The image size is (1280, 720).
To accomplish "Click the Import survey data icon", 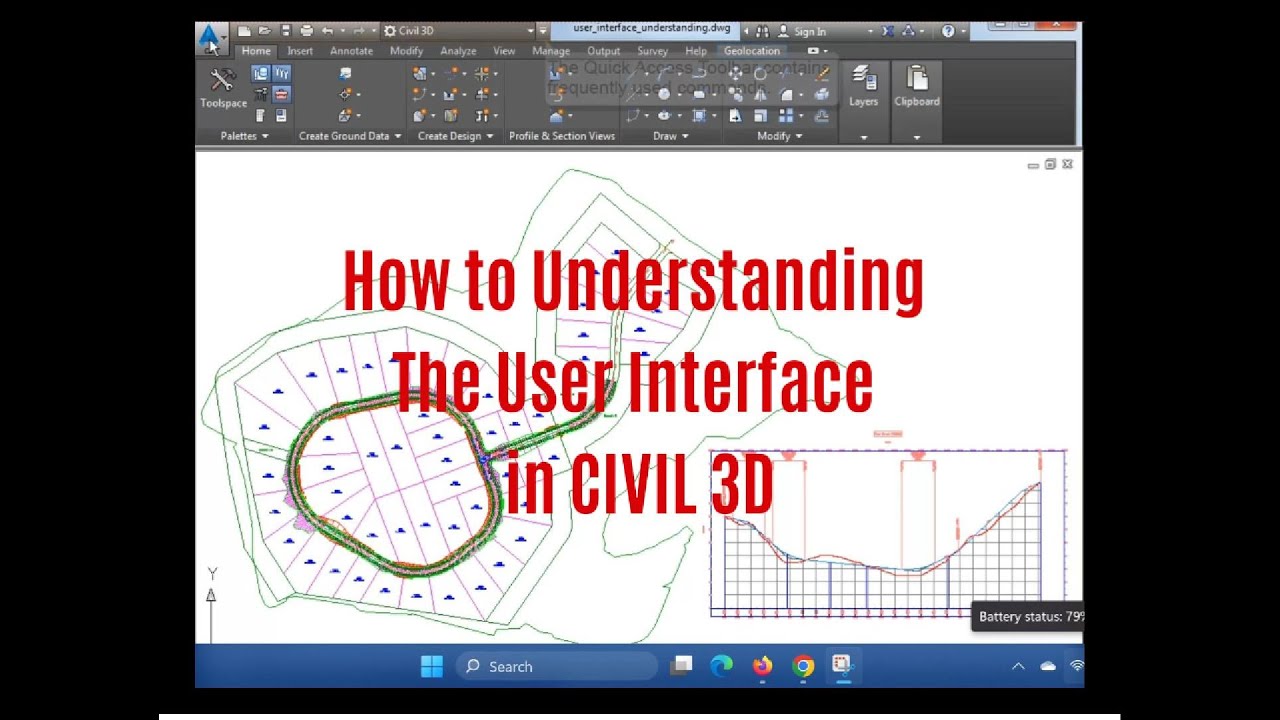I will [x=345, y=73].
